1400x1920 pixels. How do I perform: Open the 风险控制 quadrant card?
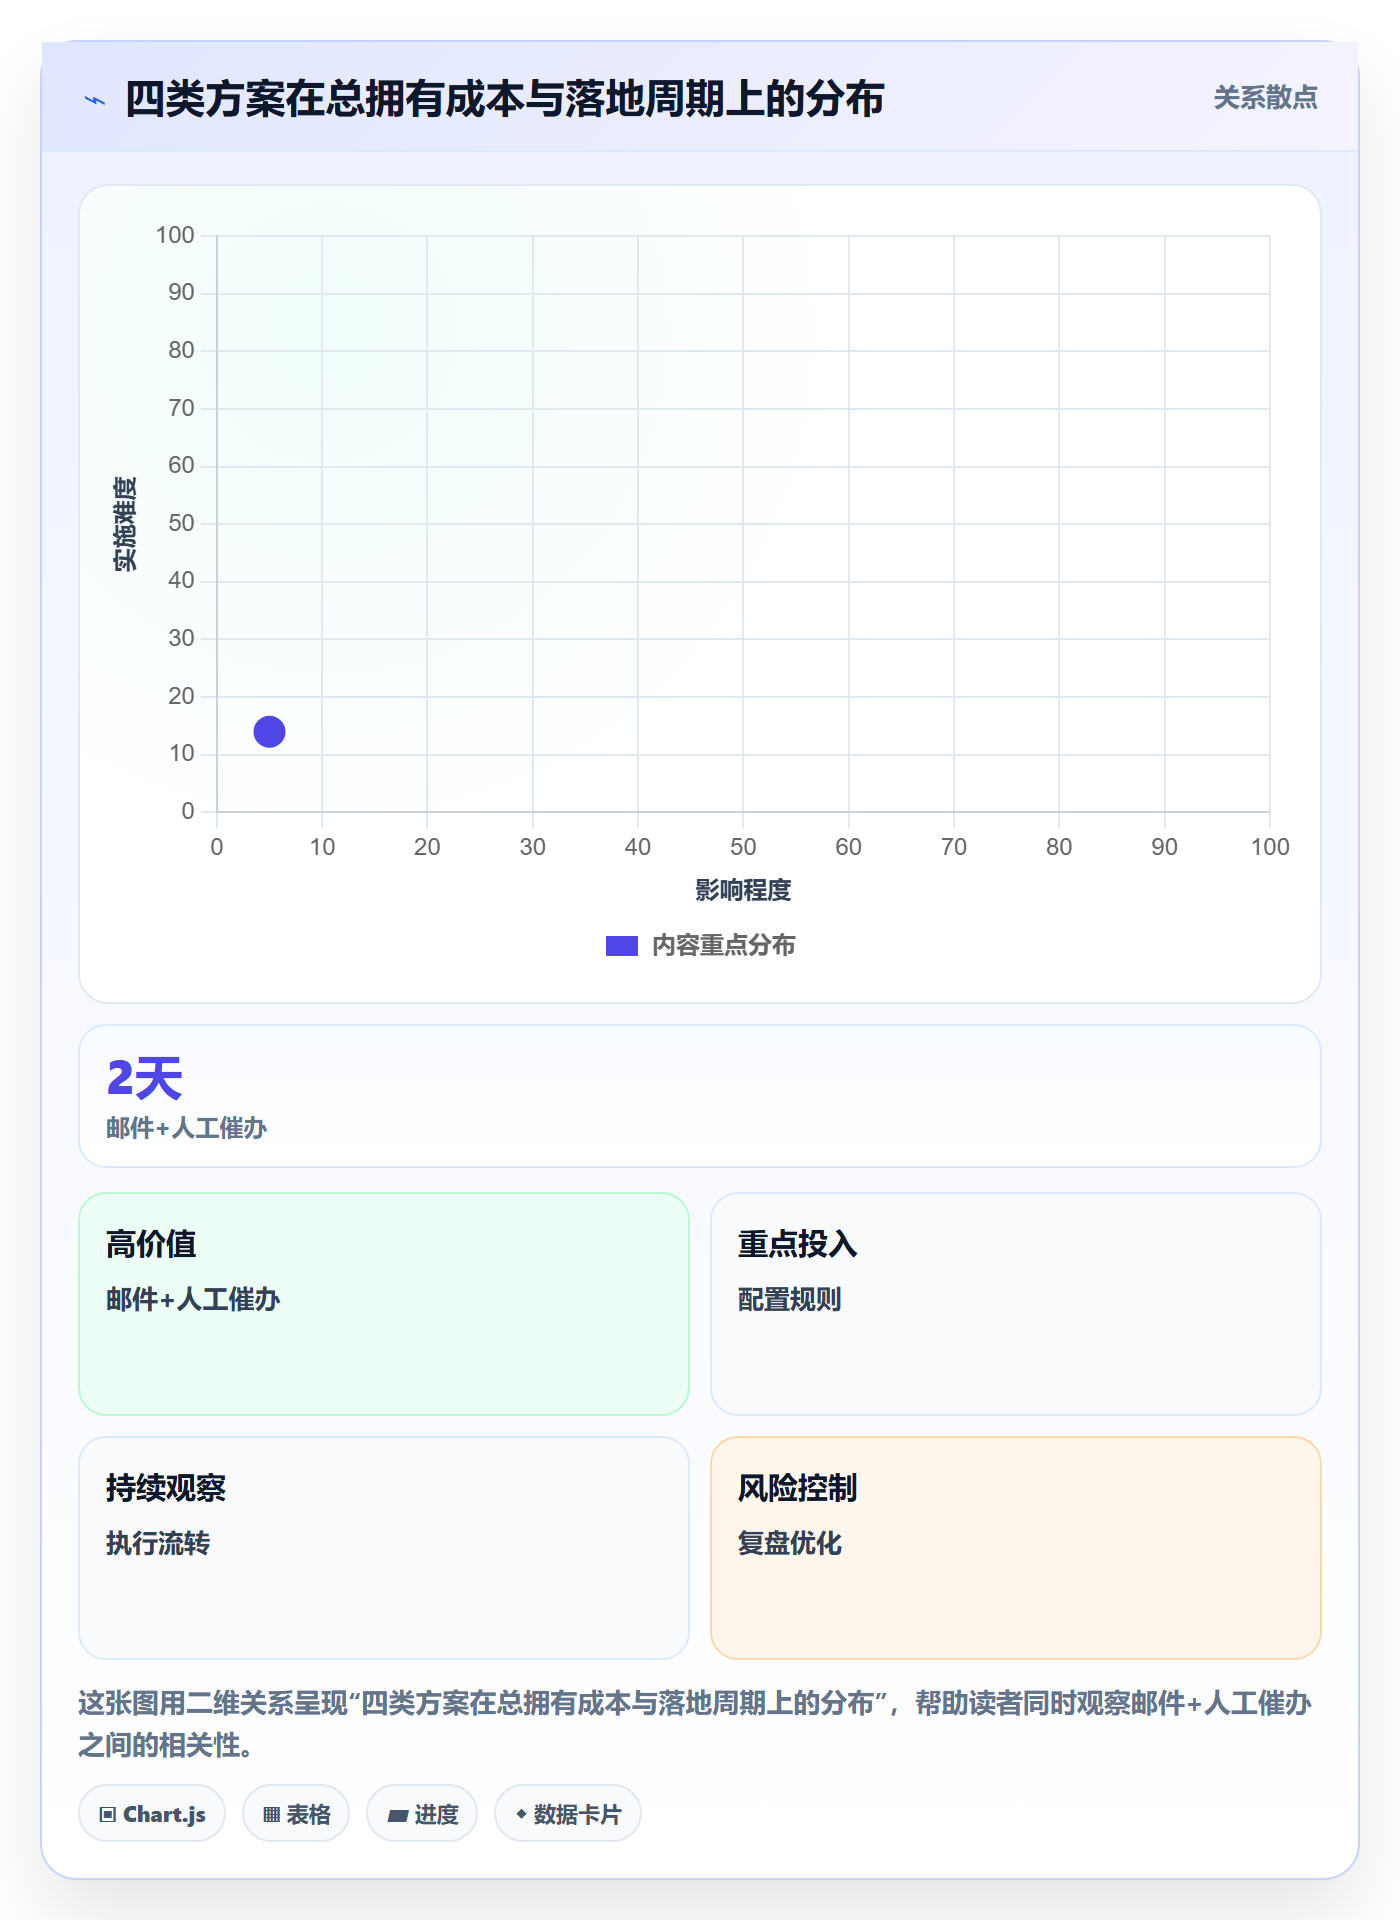tap(1016, 1548)
